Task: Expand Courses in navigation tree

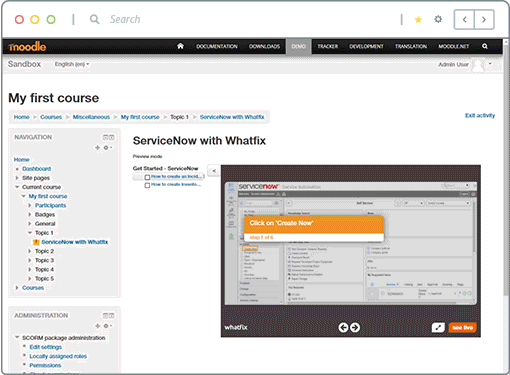Action: click(x=17, y=288)
